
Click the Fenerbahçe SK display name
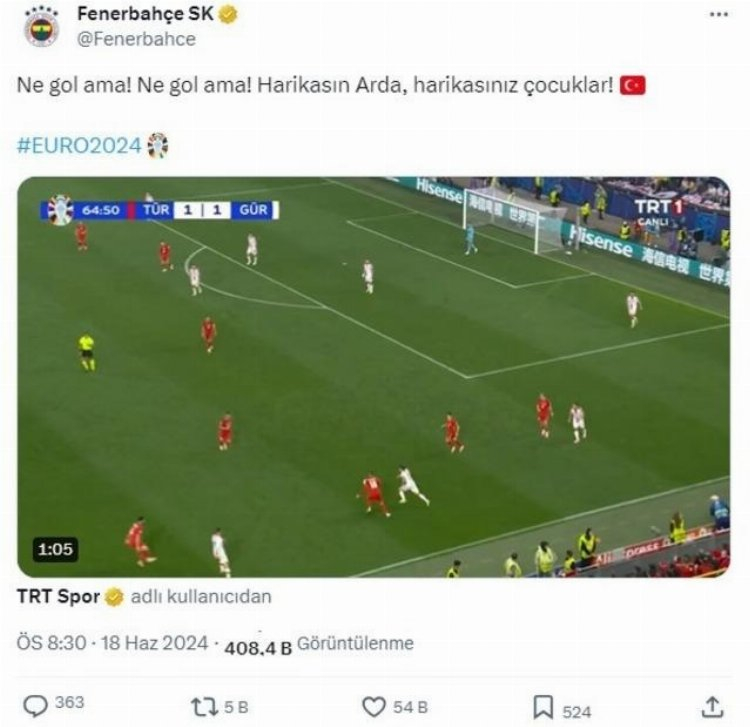click(x=145, y=14)
